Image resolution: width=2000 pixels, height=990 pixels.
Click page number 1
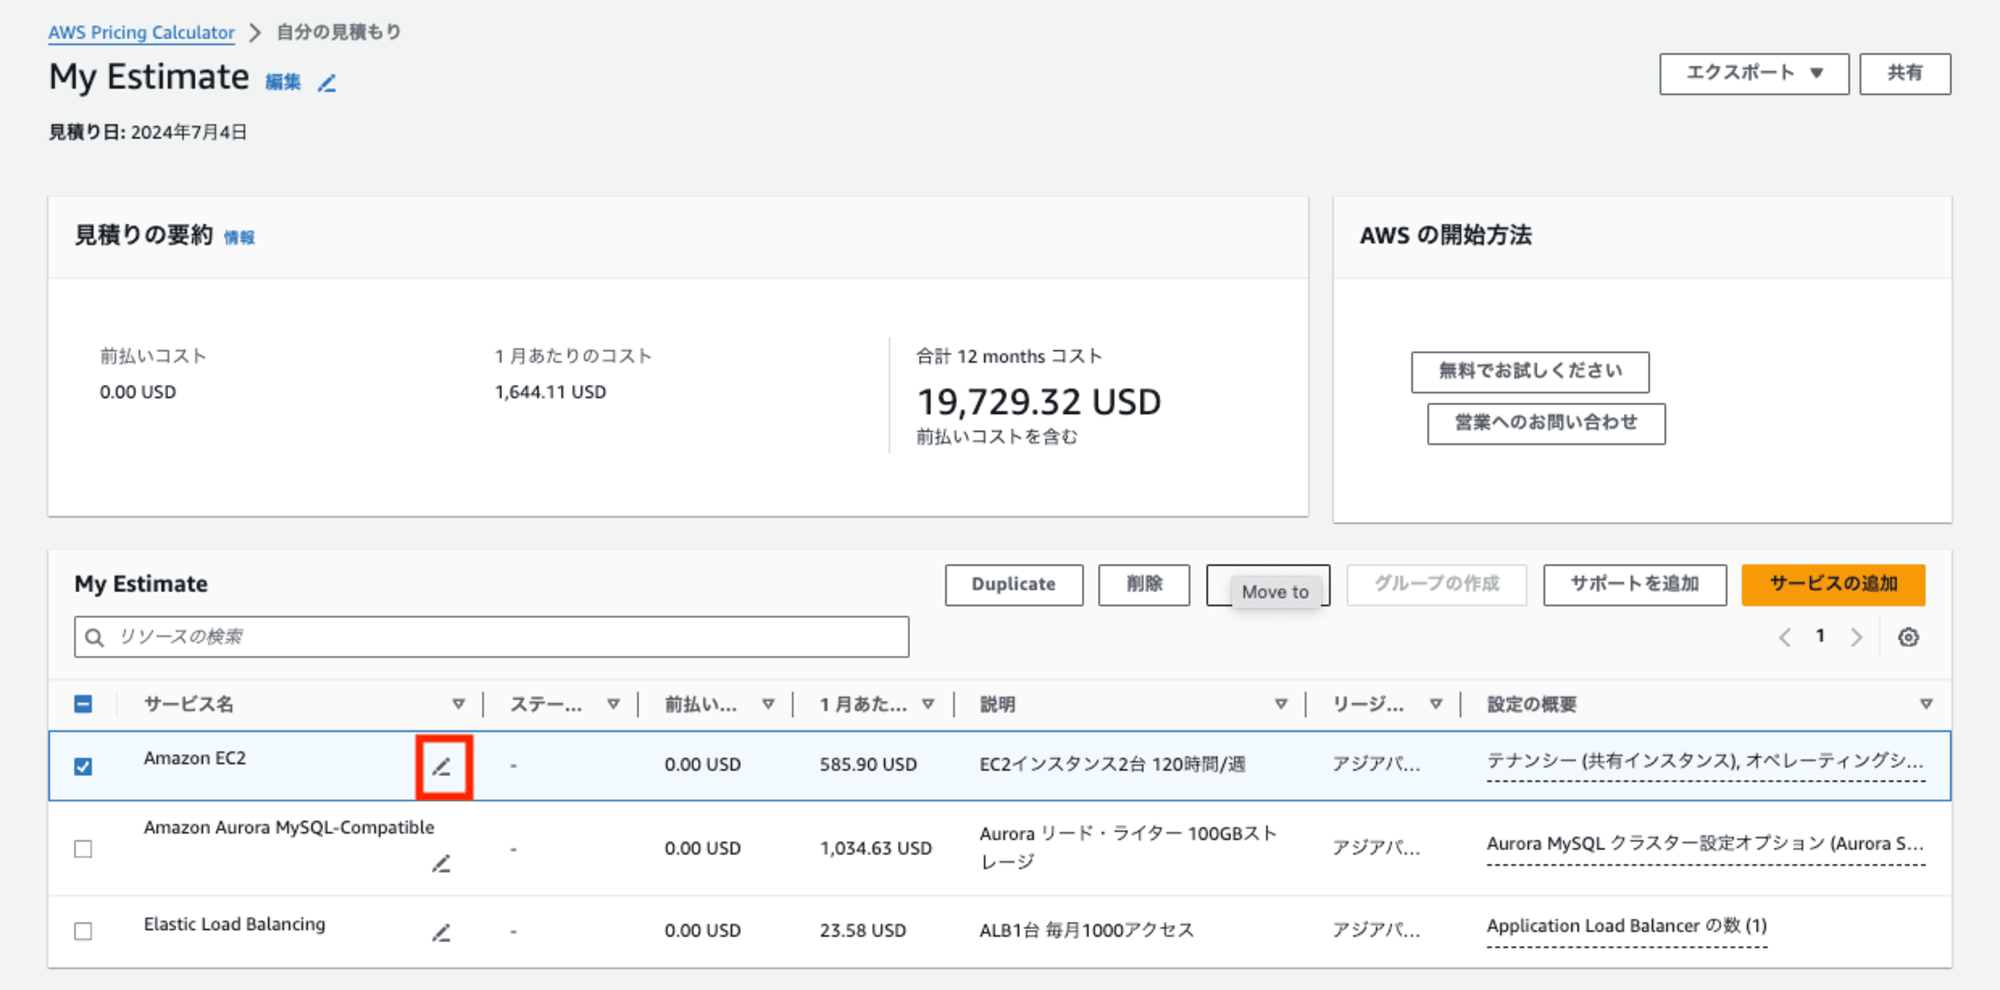1820,636
